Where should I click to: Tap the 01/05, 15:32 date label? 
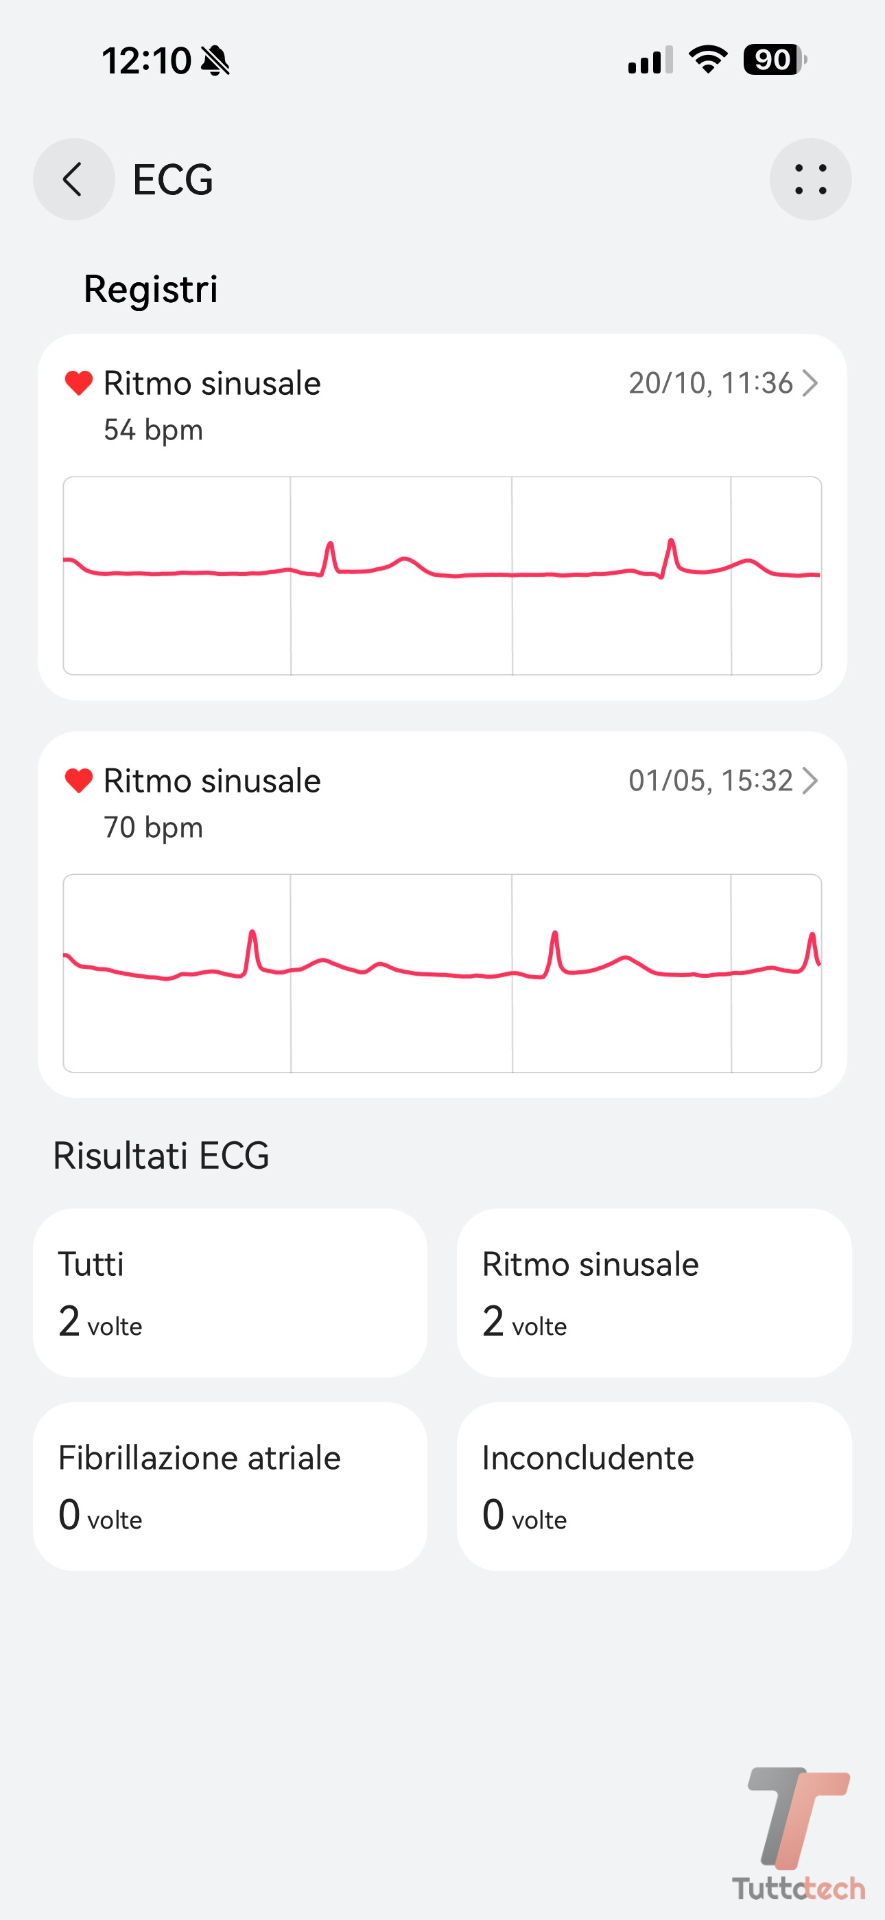[710, 780]
